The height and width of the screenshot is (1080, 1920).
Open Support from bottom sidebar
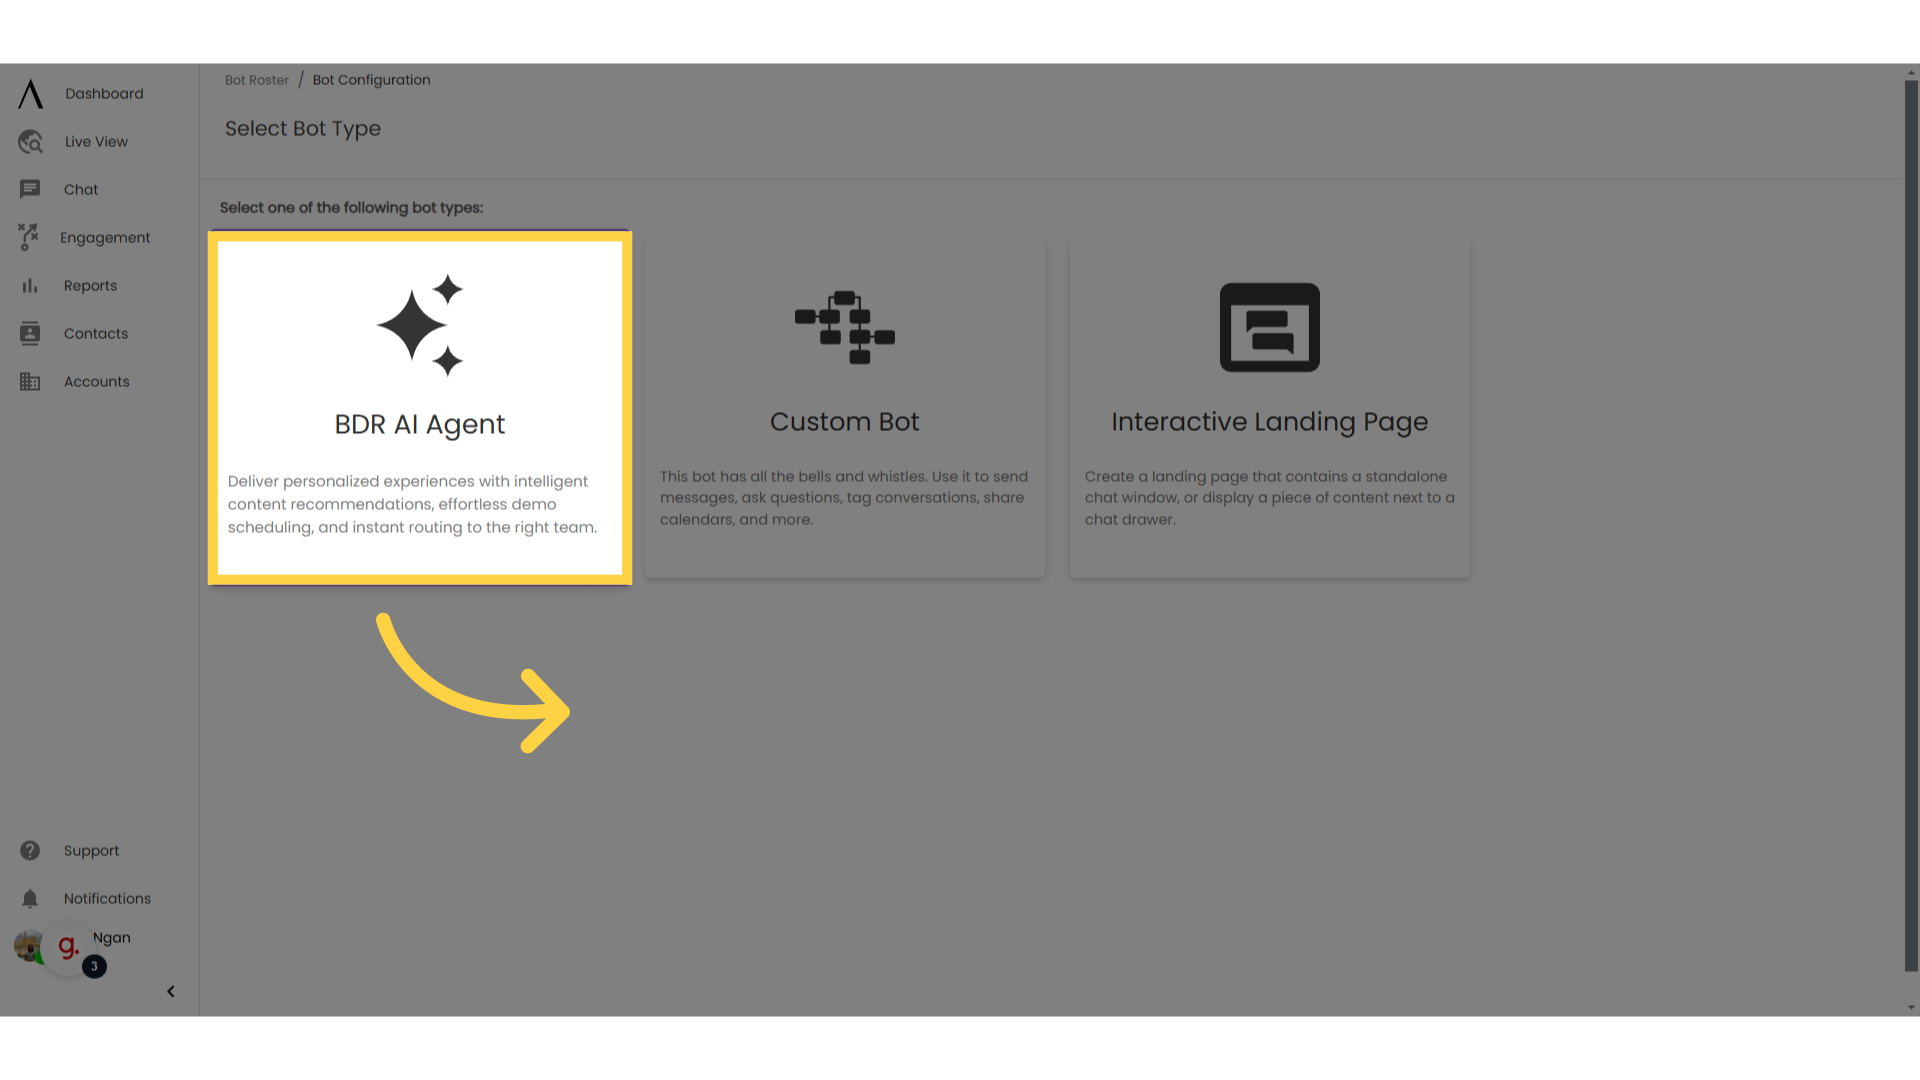pyautogui.click(x=91, y=851)
